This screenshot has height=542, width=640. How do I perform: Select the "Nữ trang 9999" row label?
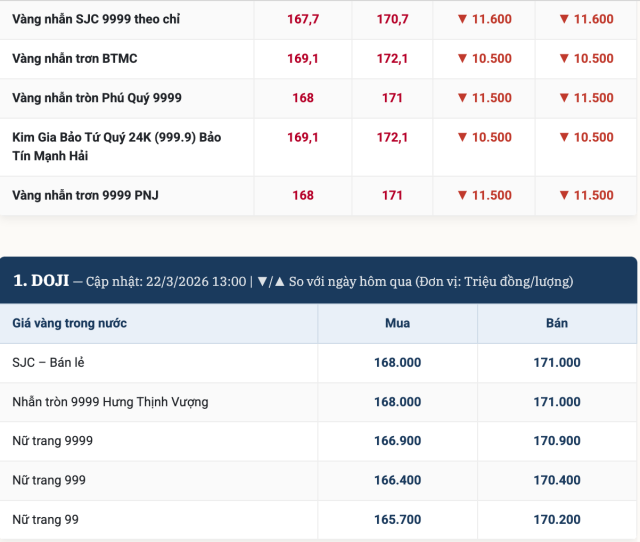click(52, 441)
